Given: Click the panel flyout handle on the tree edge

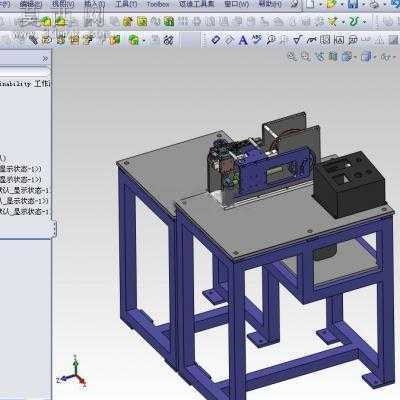Looking at the screenshot, I should 54,229.
